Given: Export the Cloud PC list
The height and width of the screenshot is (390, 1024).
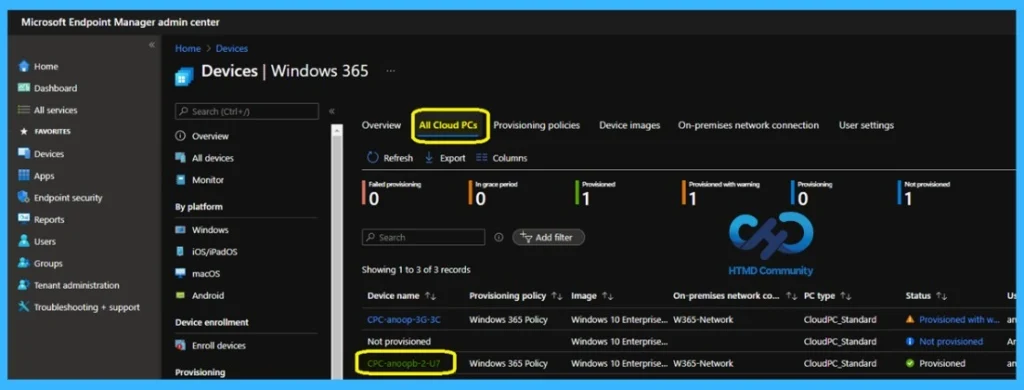Looking at the screenshot, I should click(x=445, y=158).
